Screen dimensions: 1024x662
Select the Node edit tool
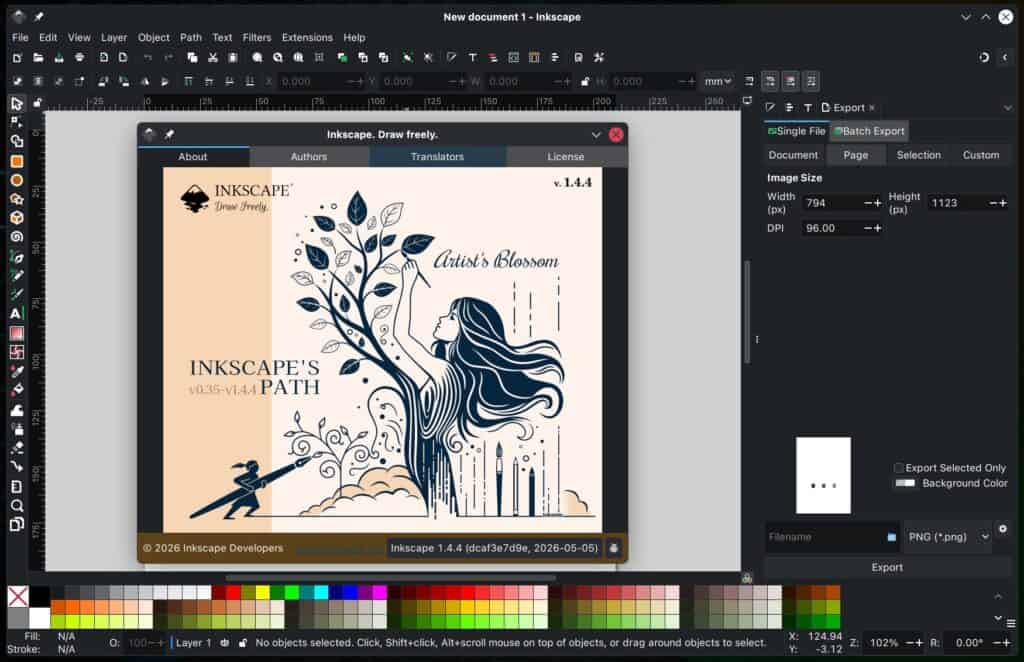coord(16,122)
